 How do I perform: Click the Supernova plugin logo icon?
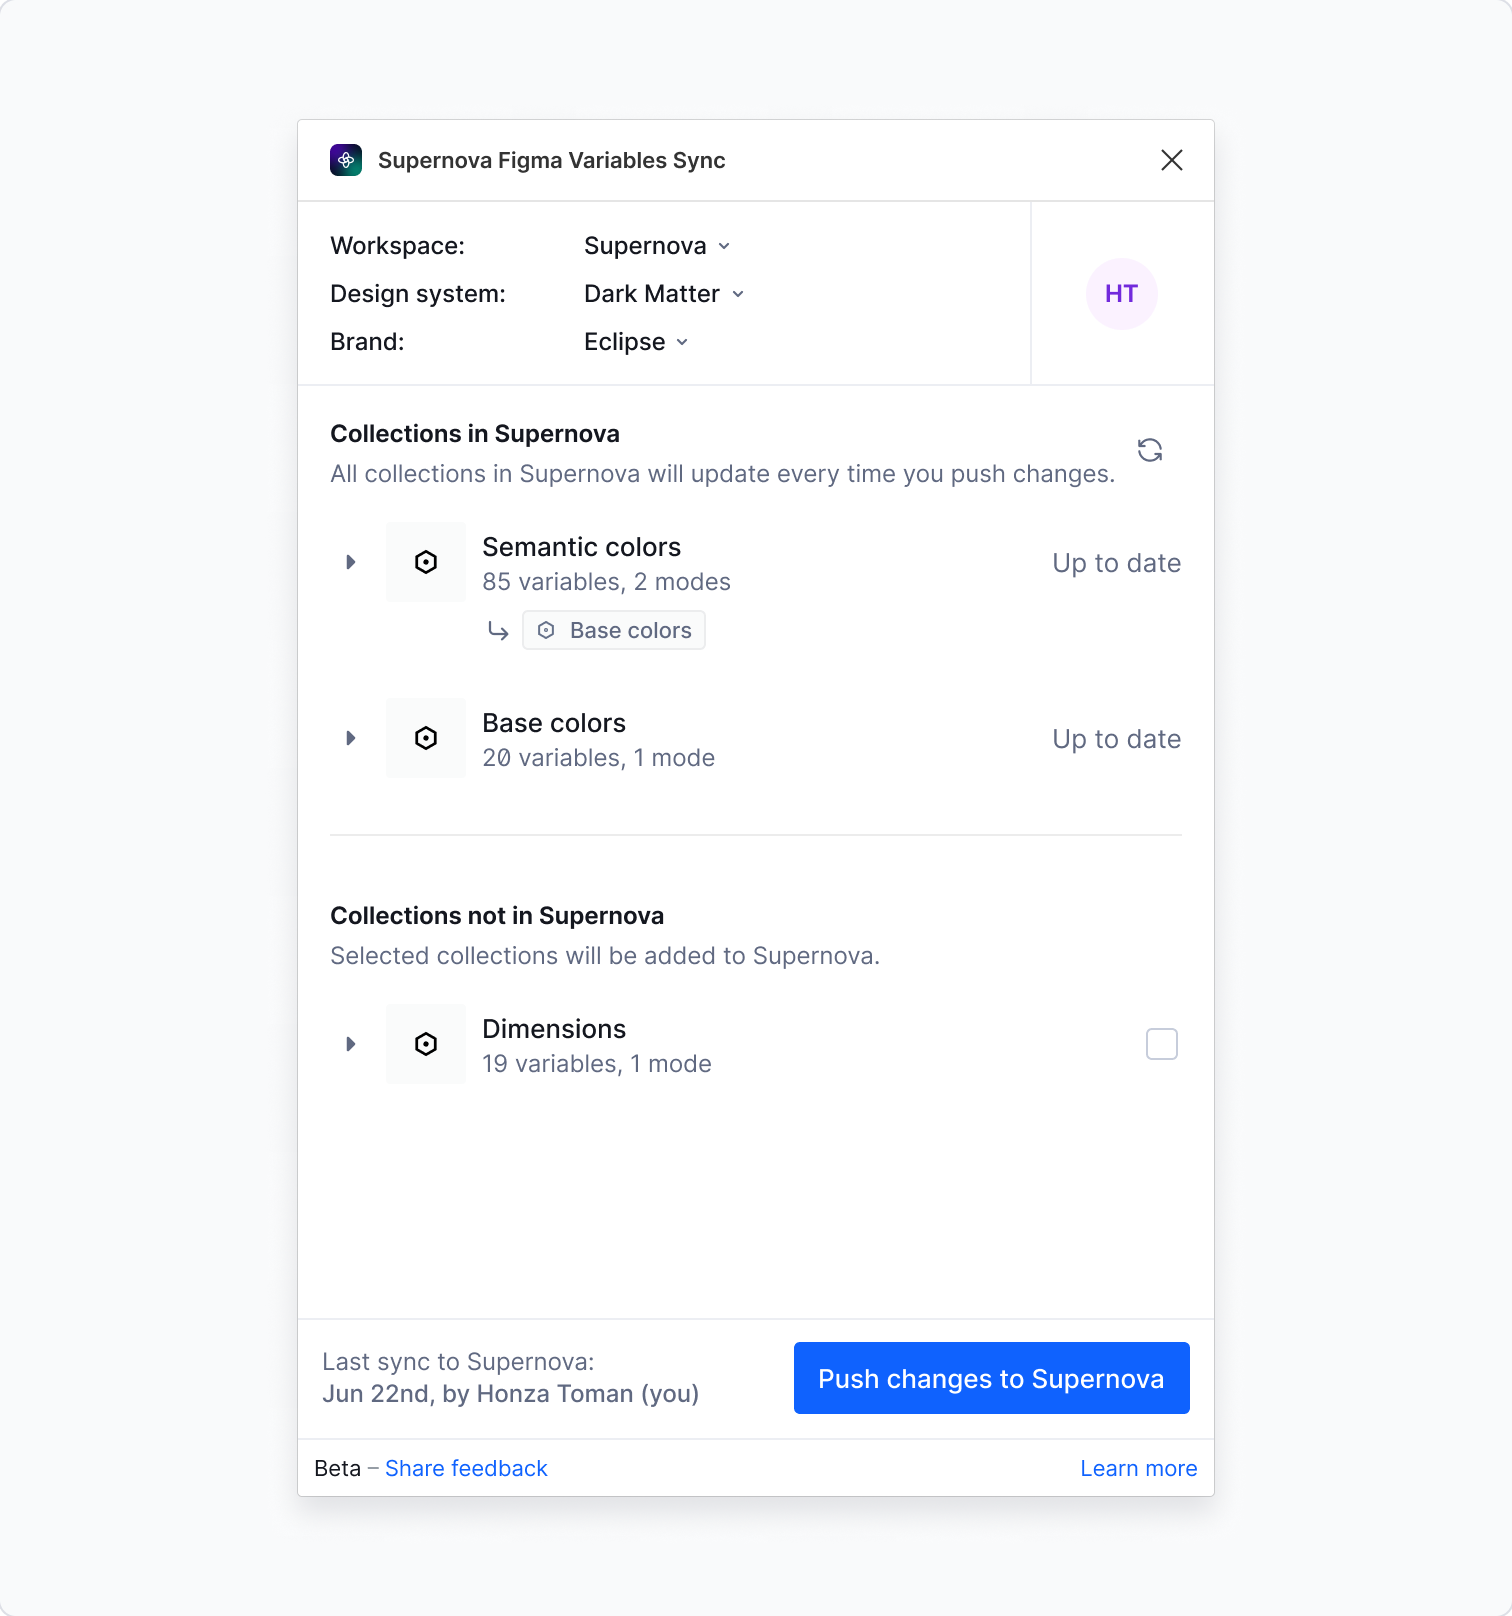coord(348,160)
